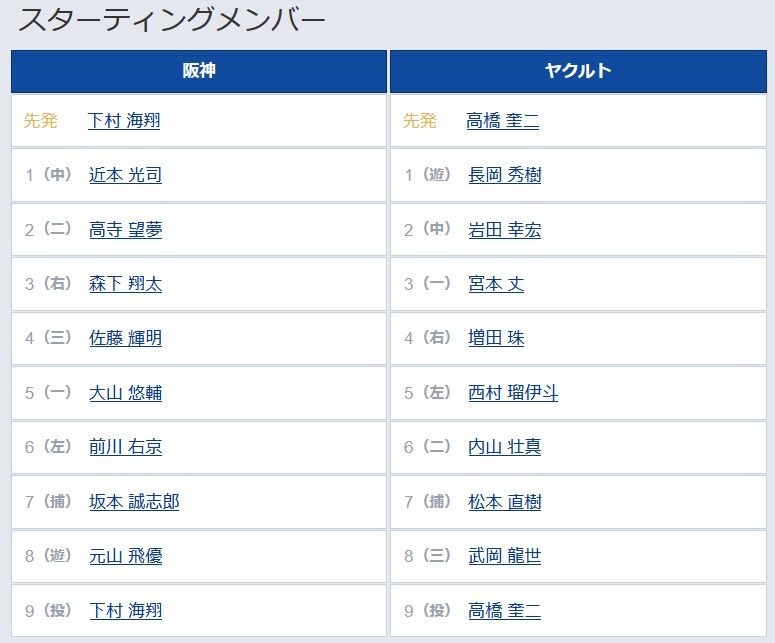This screenshot has width=775, height=643.
Task: Open Hanshin starting pitcher 下村 海翔 link
Action: pyautogui.click(x=124, y=121)
